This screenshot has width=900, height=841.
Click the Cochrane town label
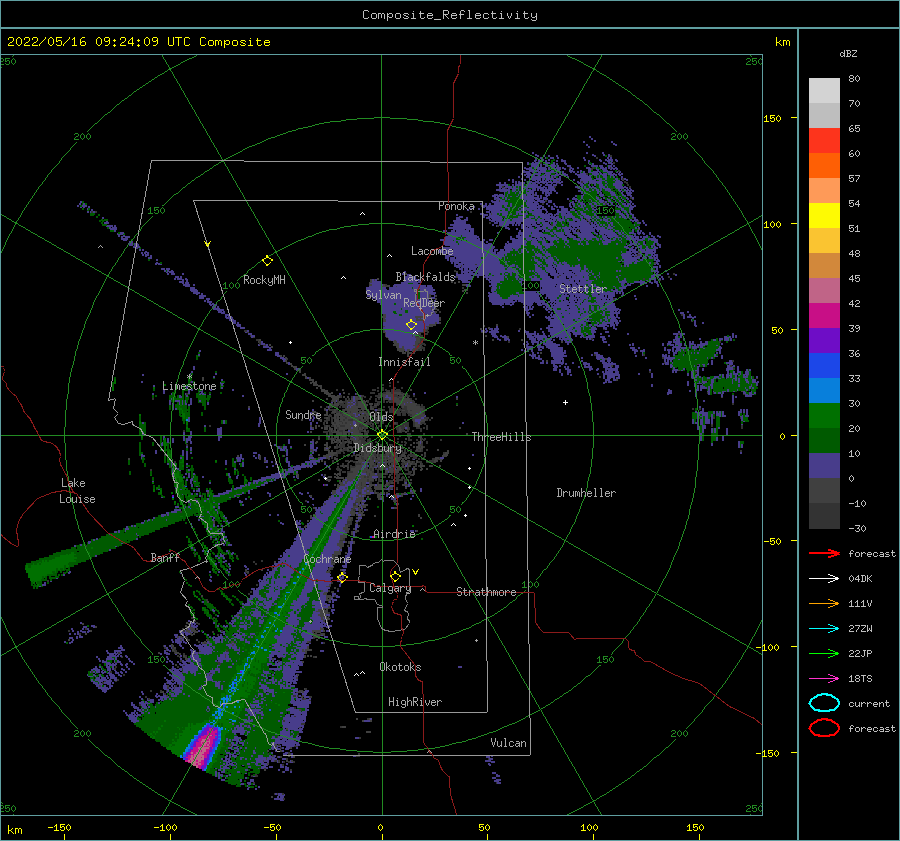coord(327,559)
